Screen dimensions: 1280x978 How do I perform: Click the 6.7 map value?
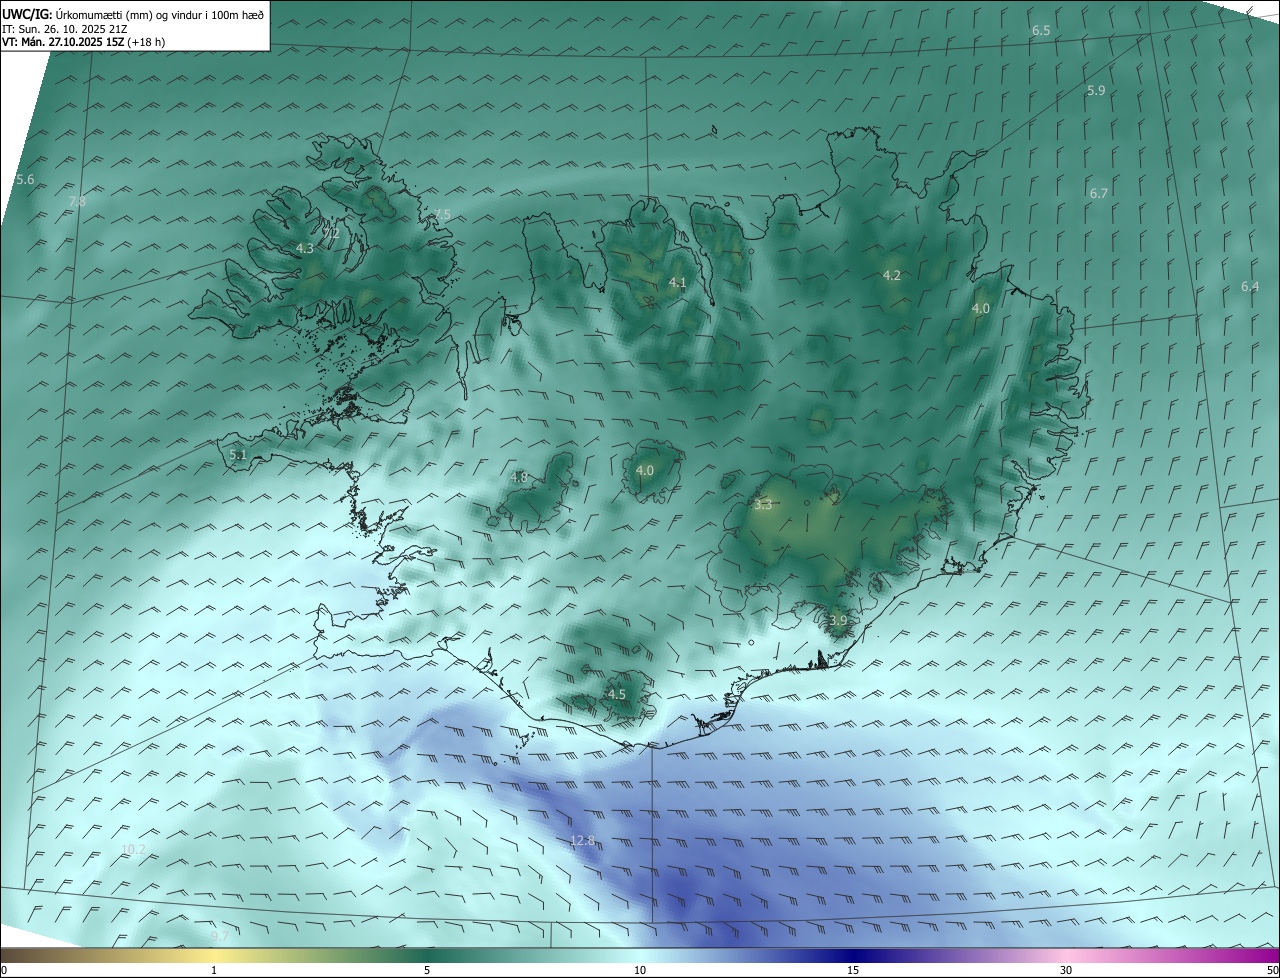click(x=1099, y=193)
